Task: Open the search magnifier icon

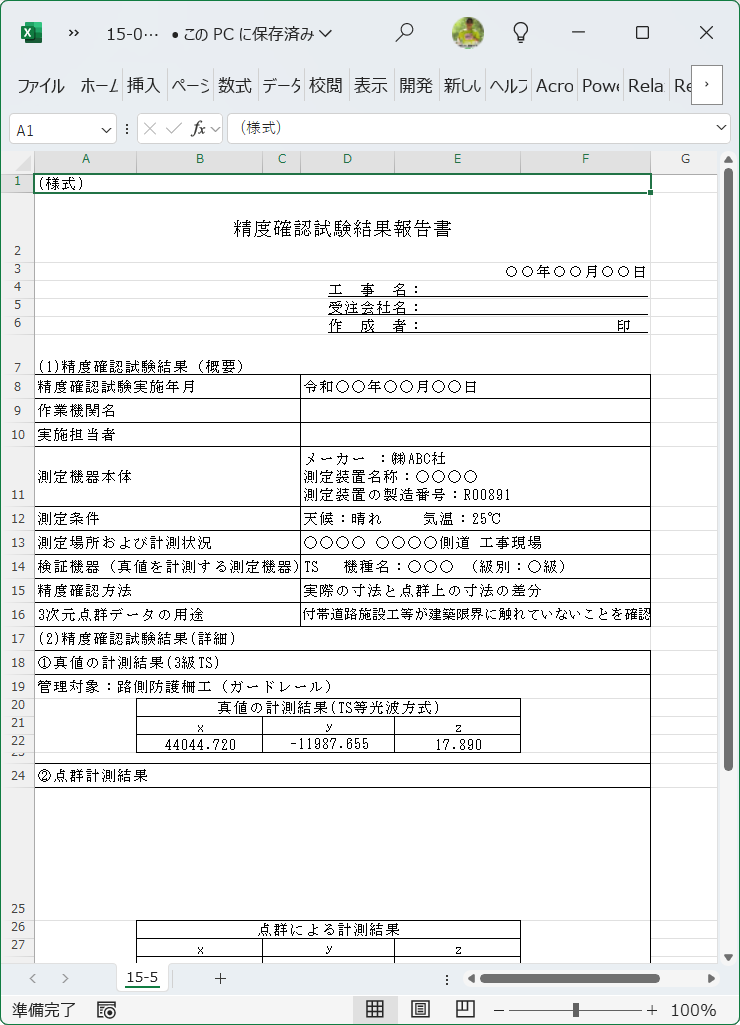Action: tap(405, 33)
